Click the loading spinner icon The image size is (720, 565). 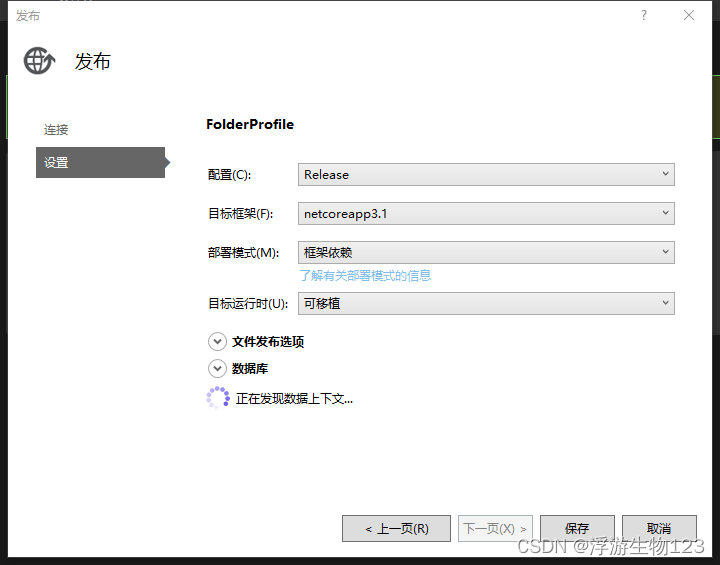(x=218, y=397)
